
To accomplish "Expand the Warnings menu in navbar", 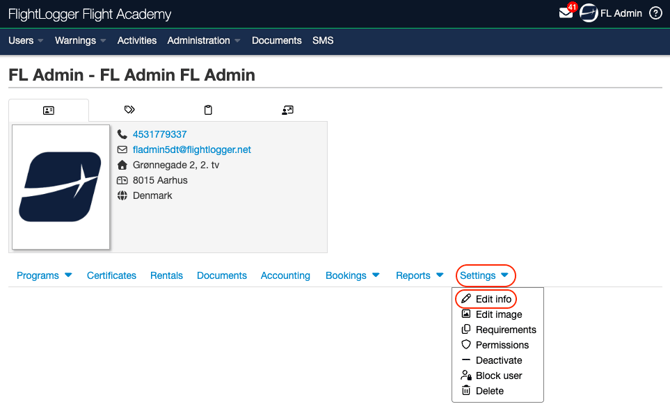I will tap(80, 41).
